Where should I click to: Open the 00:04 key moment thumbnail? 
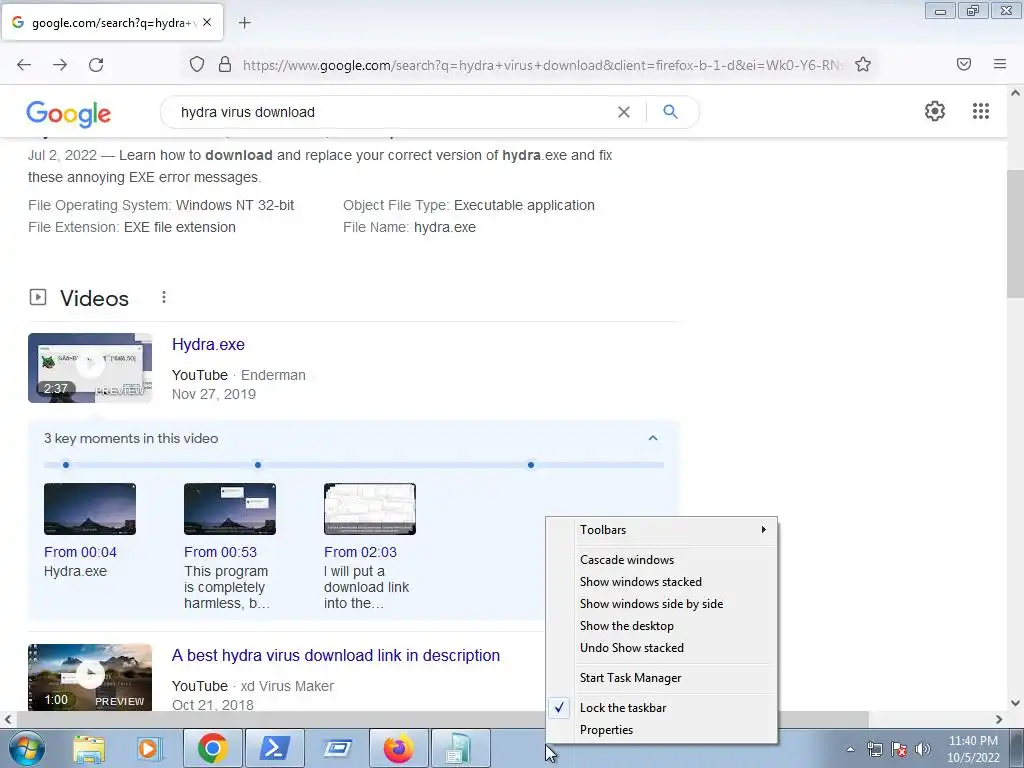pyautogui.click(x=90, y=509)
